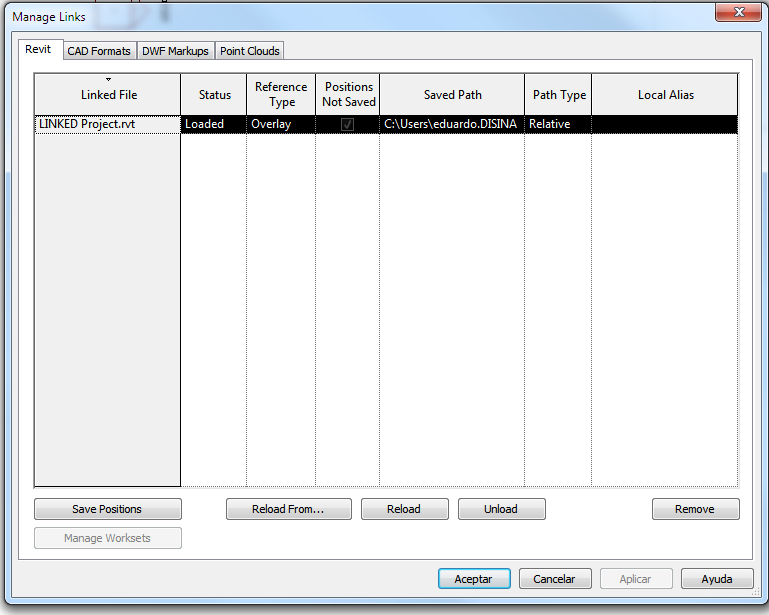Open the DWF Markups tab
This screenshot has width=769, height=615.
[x=175, y=51]
